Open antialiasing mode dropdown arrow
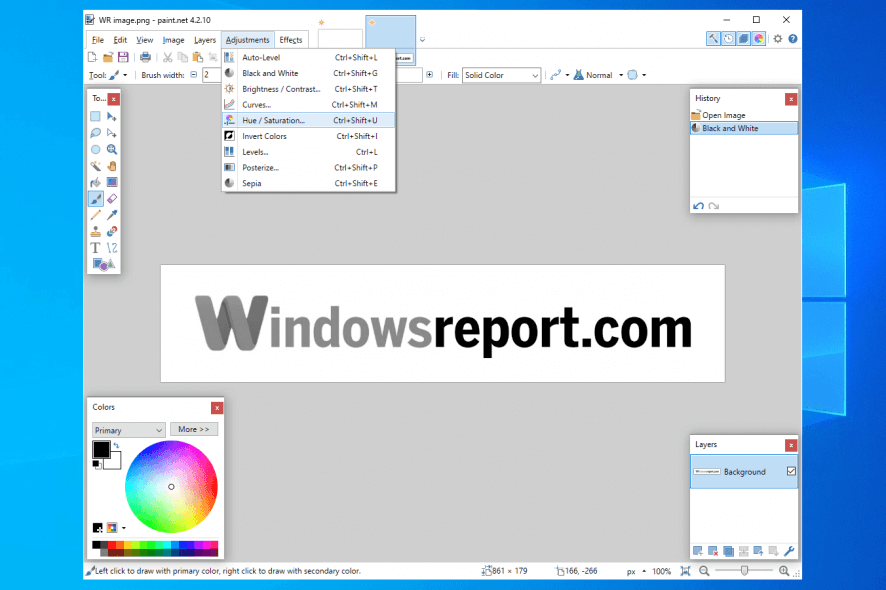Screen dimensions: 886x590 coord(567,75)
